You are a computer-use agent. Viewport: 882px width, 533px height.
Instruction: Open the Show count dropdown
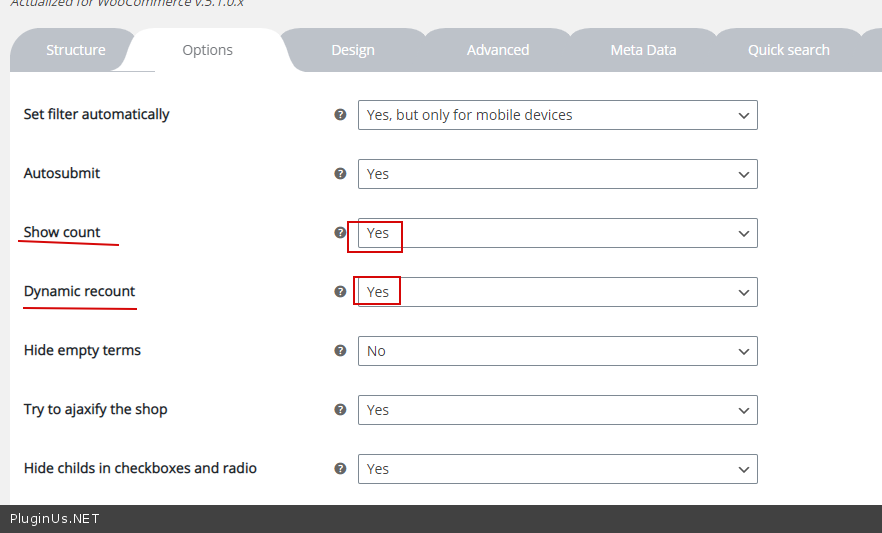pyautogui.click(x=557, y=233)
